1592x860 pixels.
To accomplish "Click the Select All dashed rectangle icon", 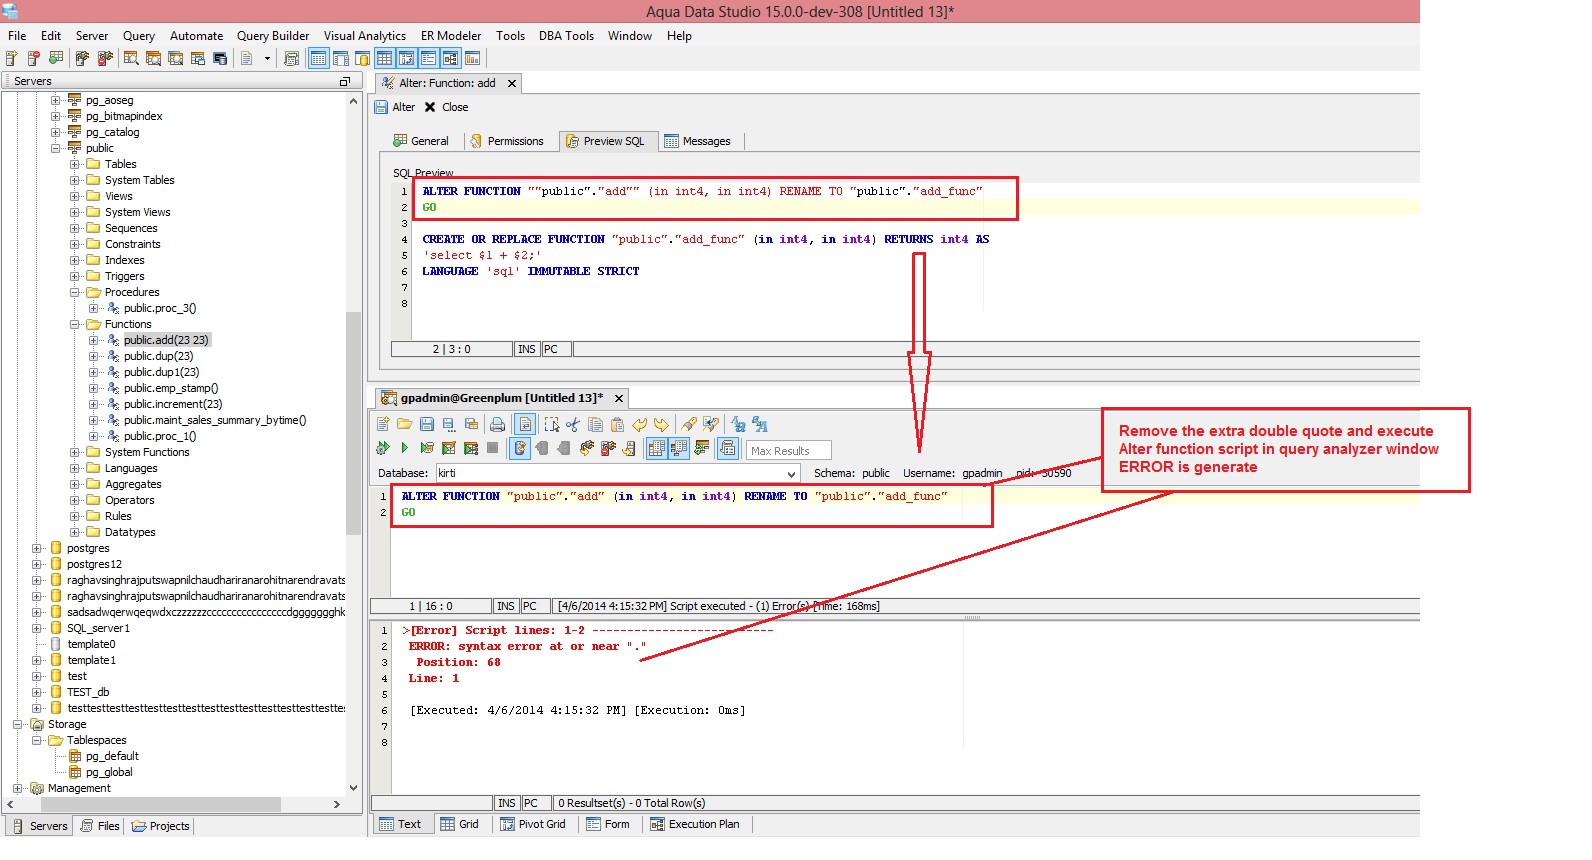I will [x=551, y=424].
